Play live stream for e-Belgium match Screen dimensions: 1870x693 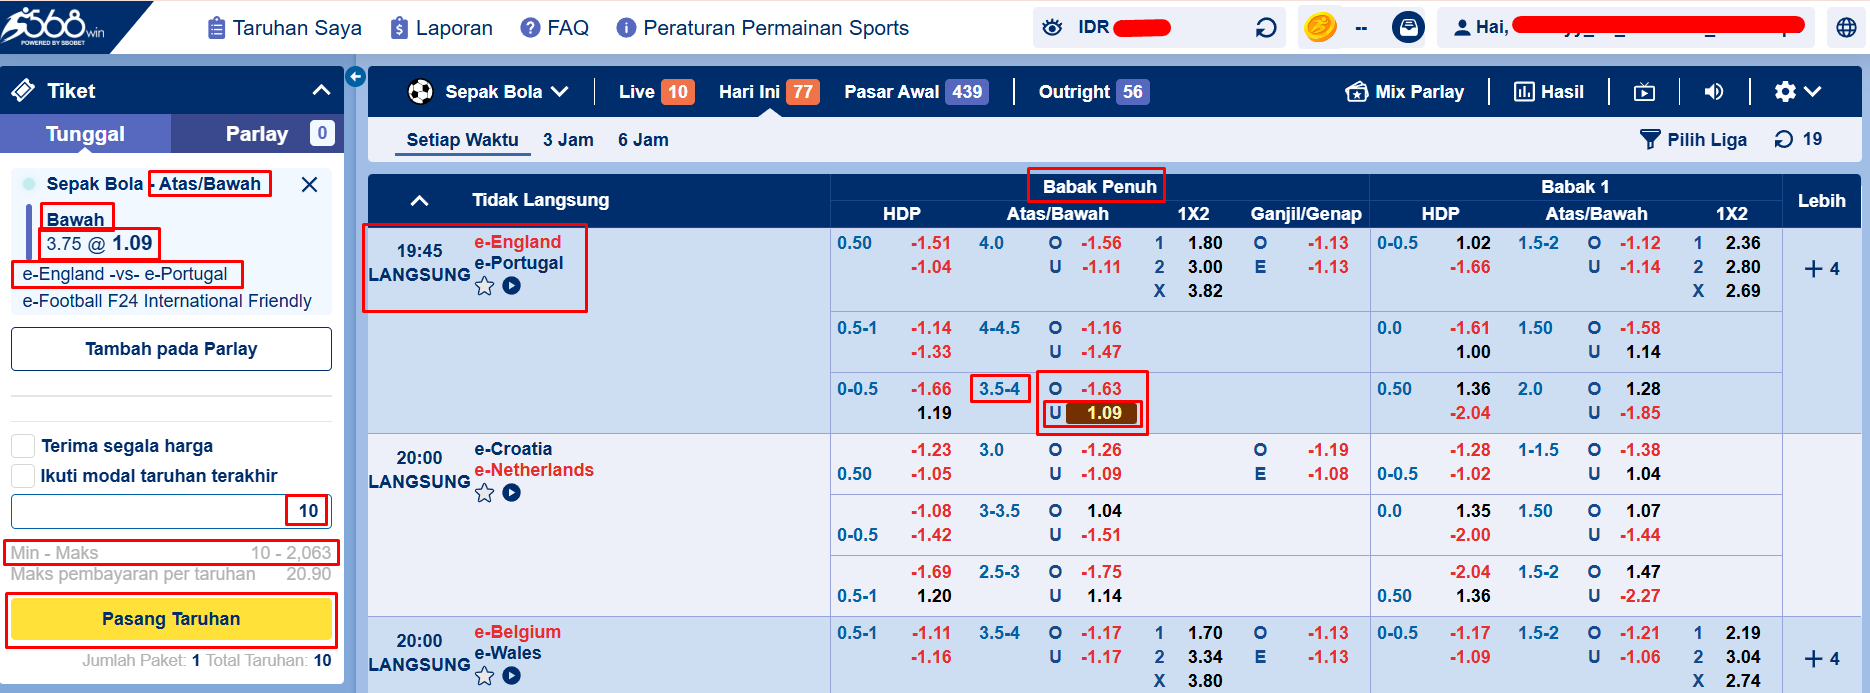point(512,676)
